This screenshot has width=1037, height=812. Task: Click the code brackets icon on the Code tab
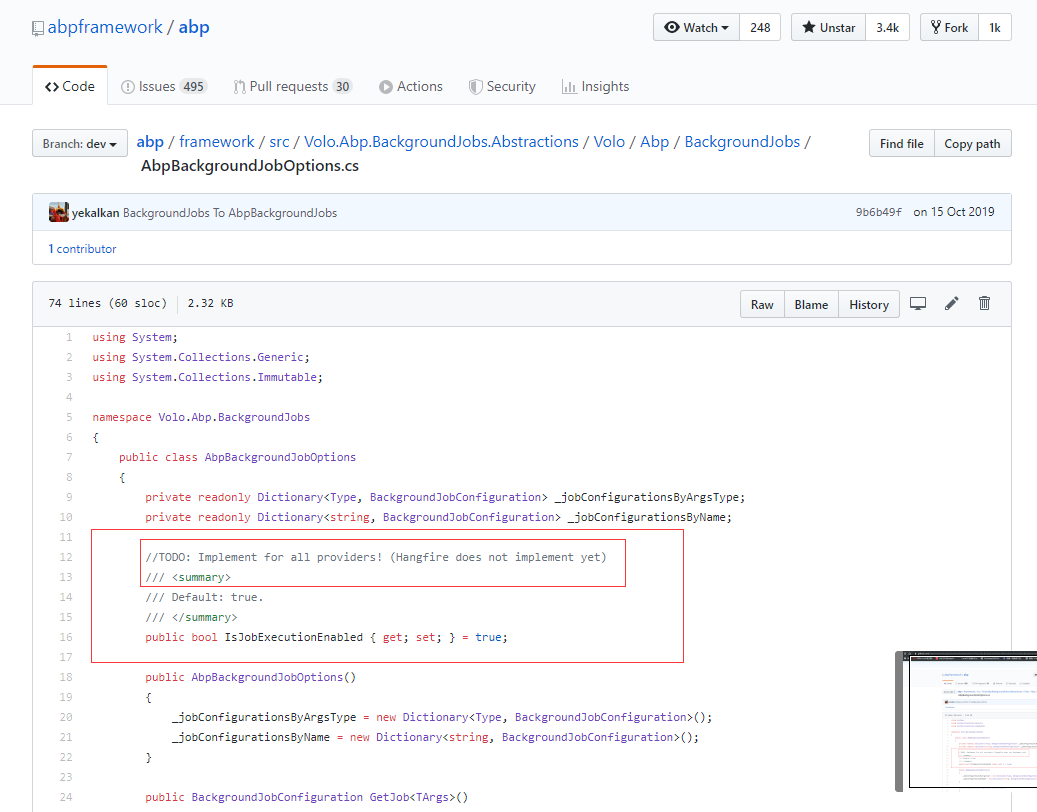[55, 86]
